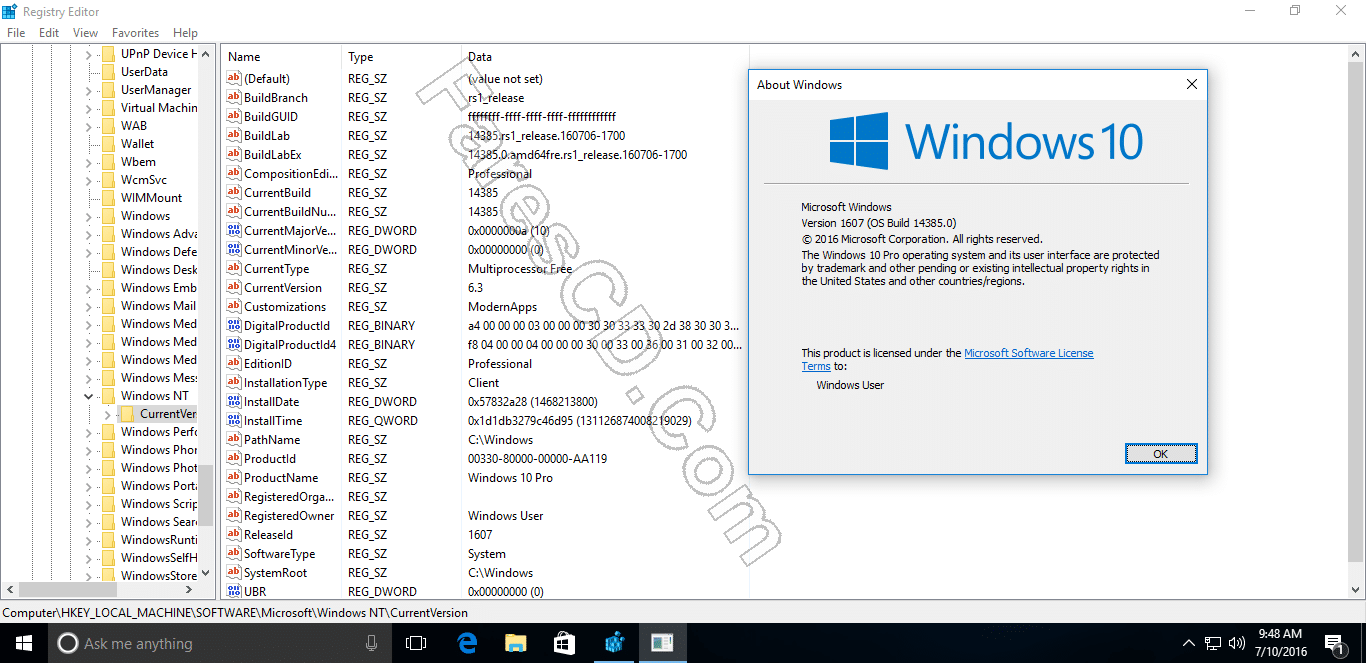
Task: Click the CurrentMinorVe... DWORD value icon
Action: (x=234, y=250)
